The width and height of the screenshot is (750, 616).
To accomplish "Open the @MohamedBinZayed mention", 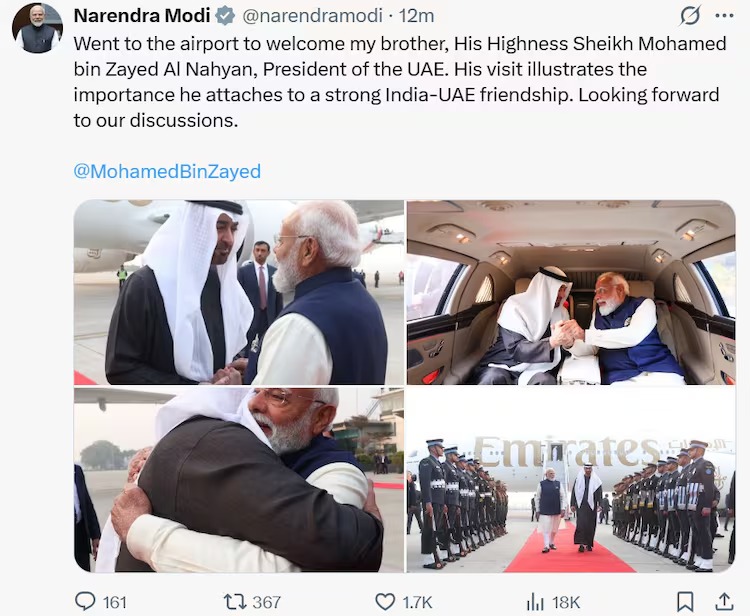I will 167,171.
